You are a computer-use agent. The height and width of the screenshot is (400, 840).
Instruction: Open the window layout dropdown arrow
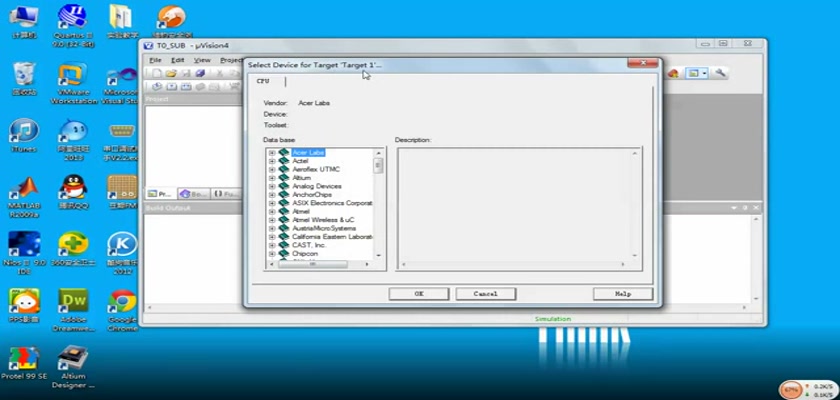click(x=704, y=73)
